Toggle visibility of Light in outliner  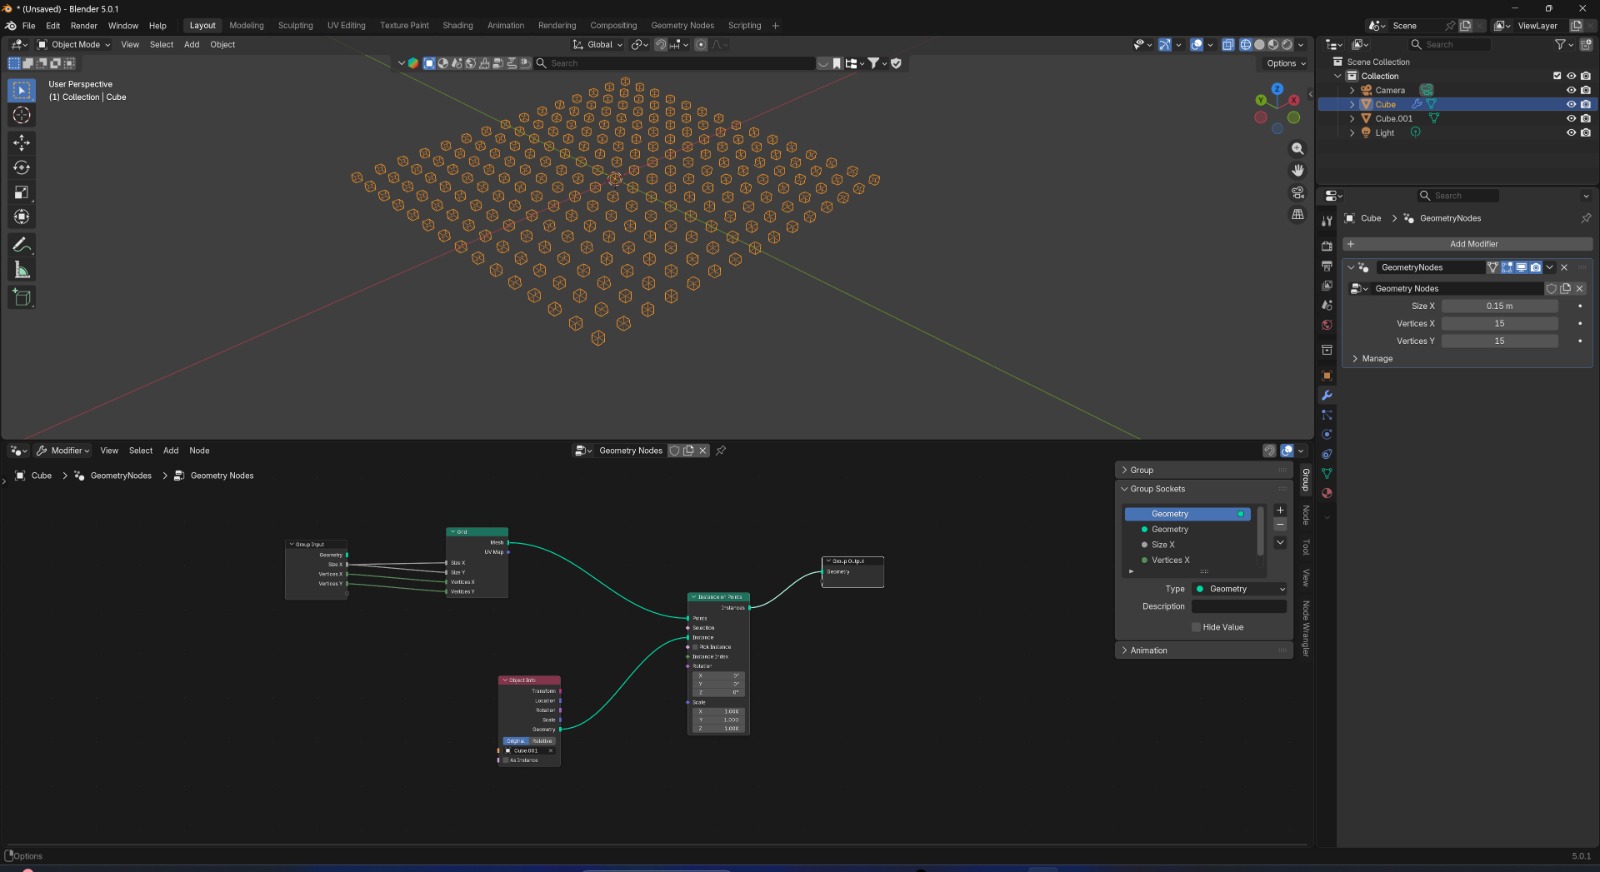coord(1571,133)
